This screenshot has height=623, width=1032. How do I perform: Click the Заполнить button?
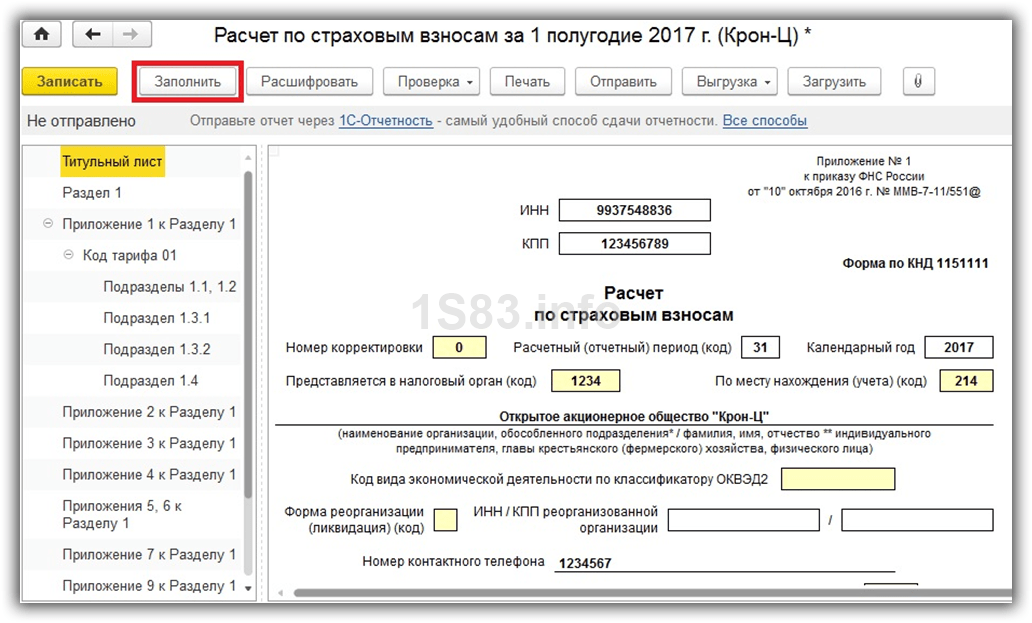[x=188, y=82]
